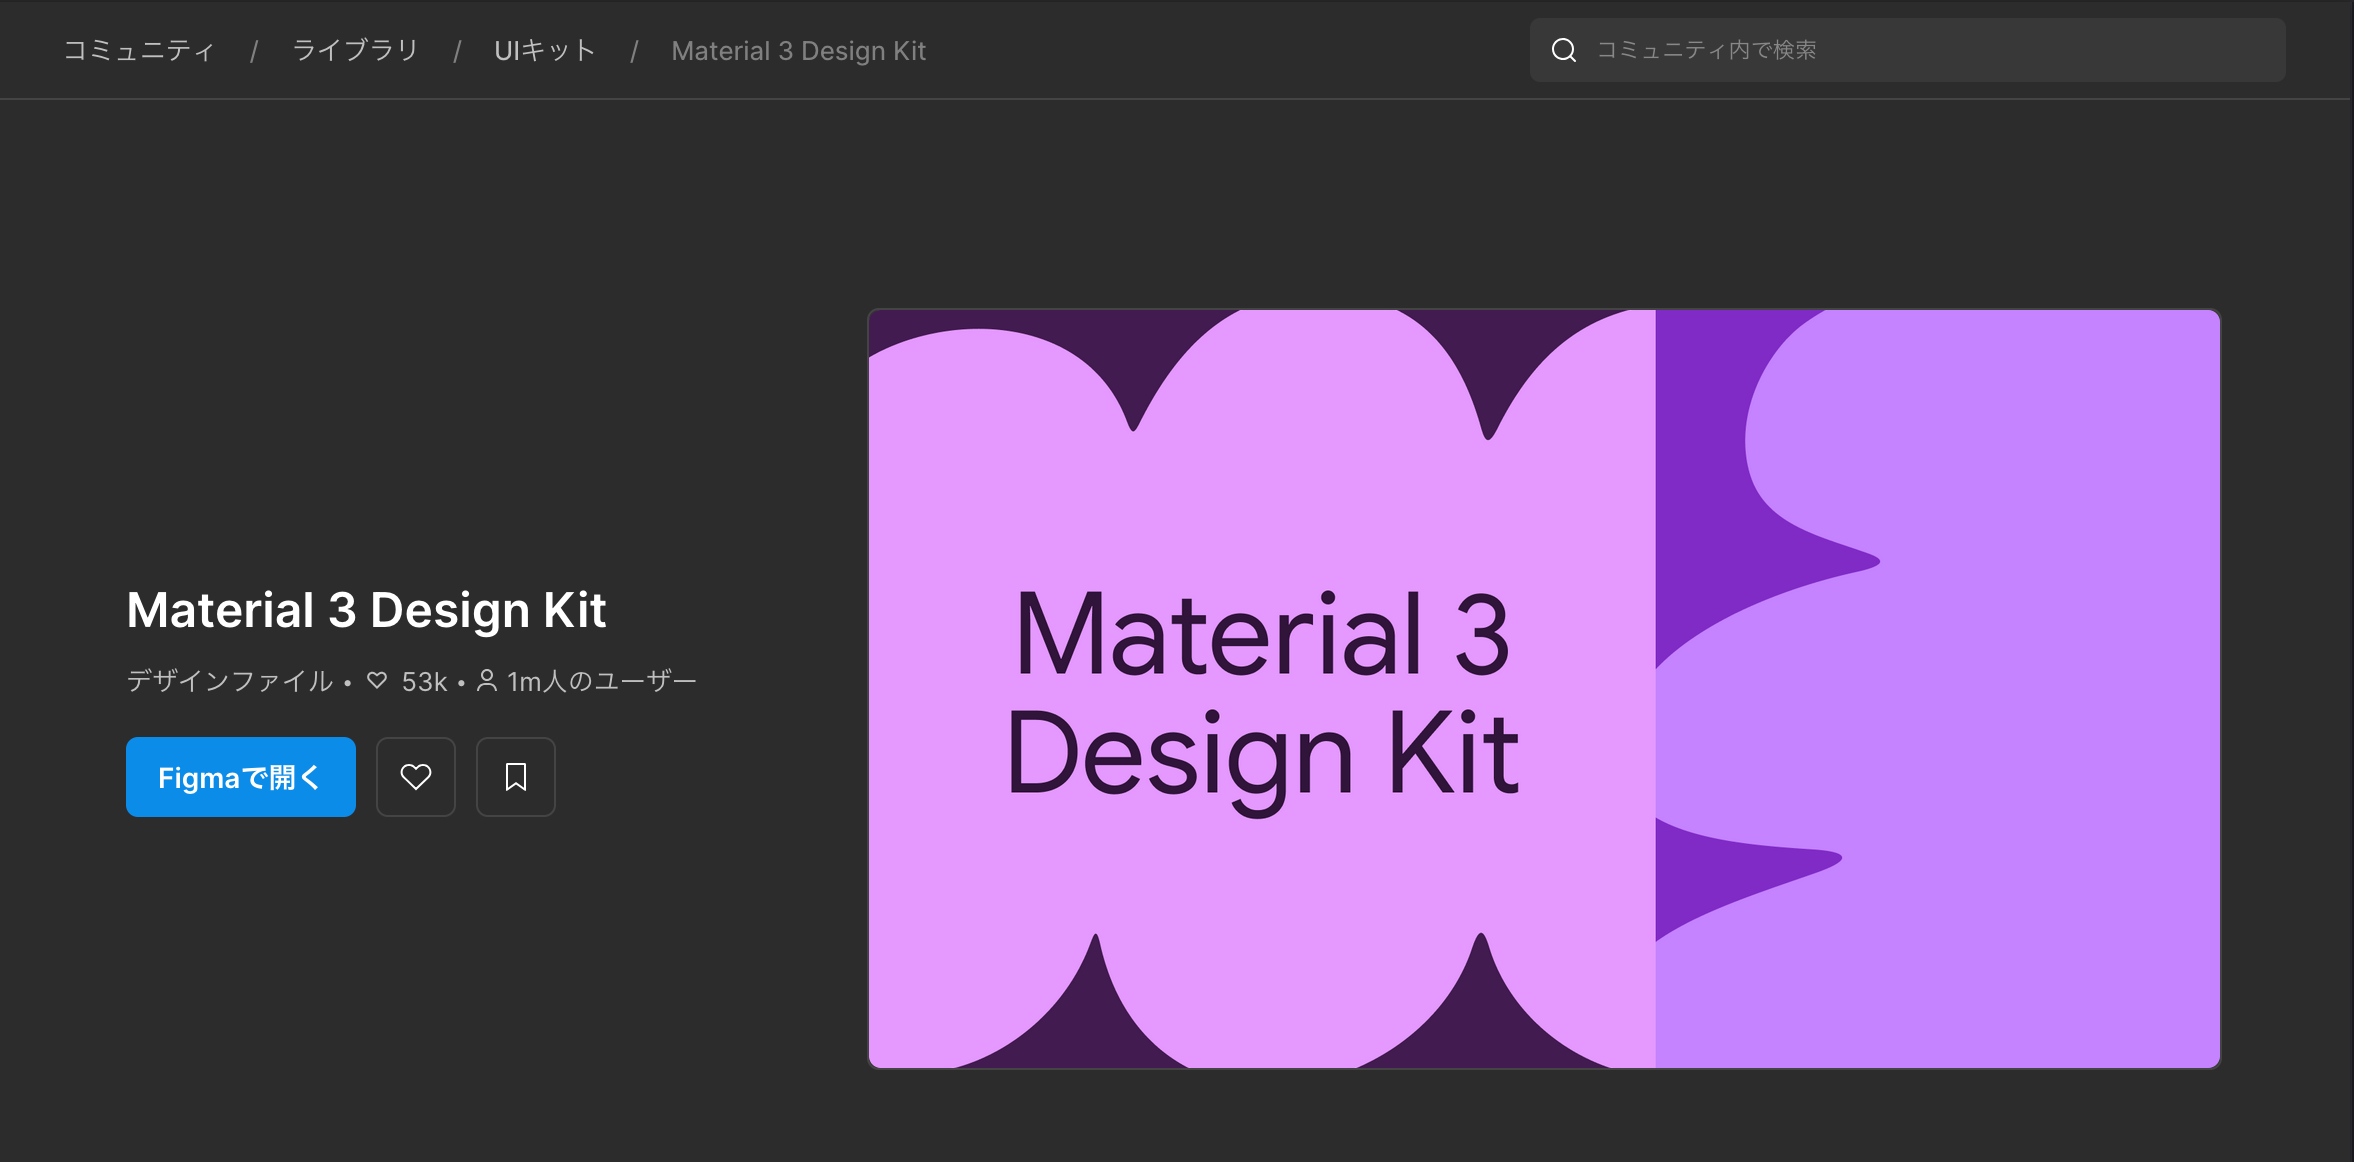The height and width of the screenshot is (1162, 2354).
Task: Save the kit with the bookmark button
Action: click(515, 777)
